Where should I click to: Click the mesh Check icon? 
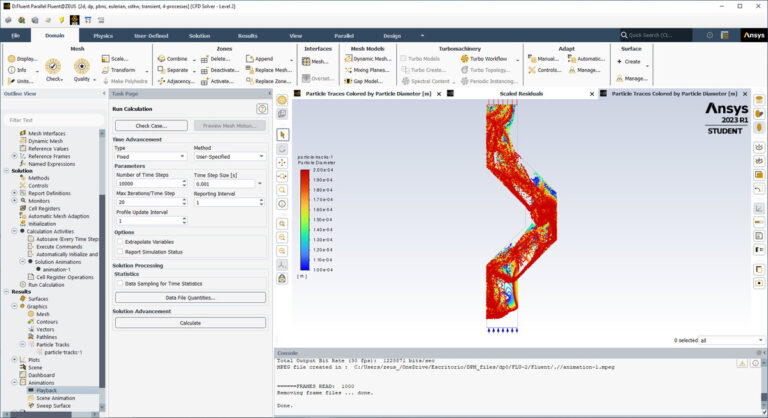click(x=53, y=66)
